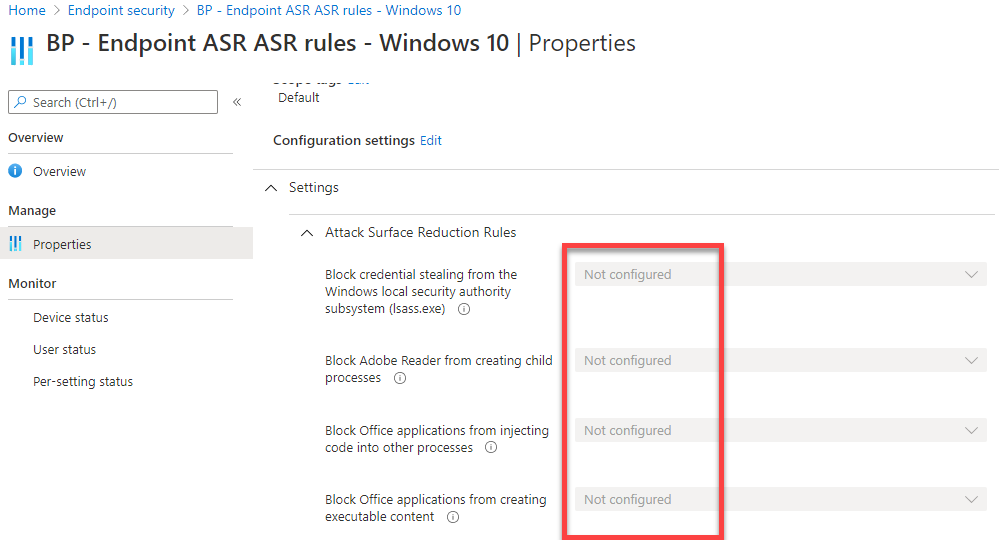Click info icon beside lsass.exe rule
Image resolution: width=999 pixels, height=540 pixels.
click(x=464, y=309)
